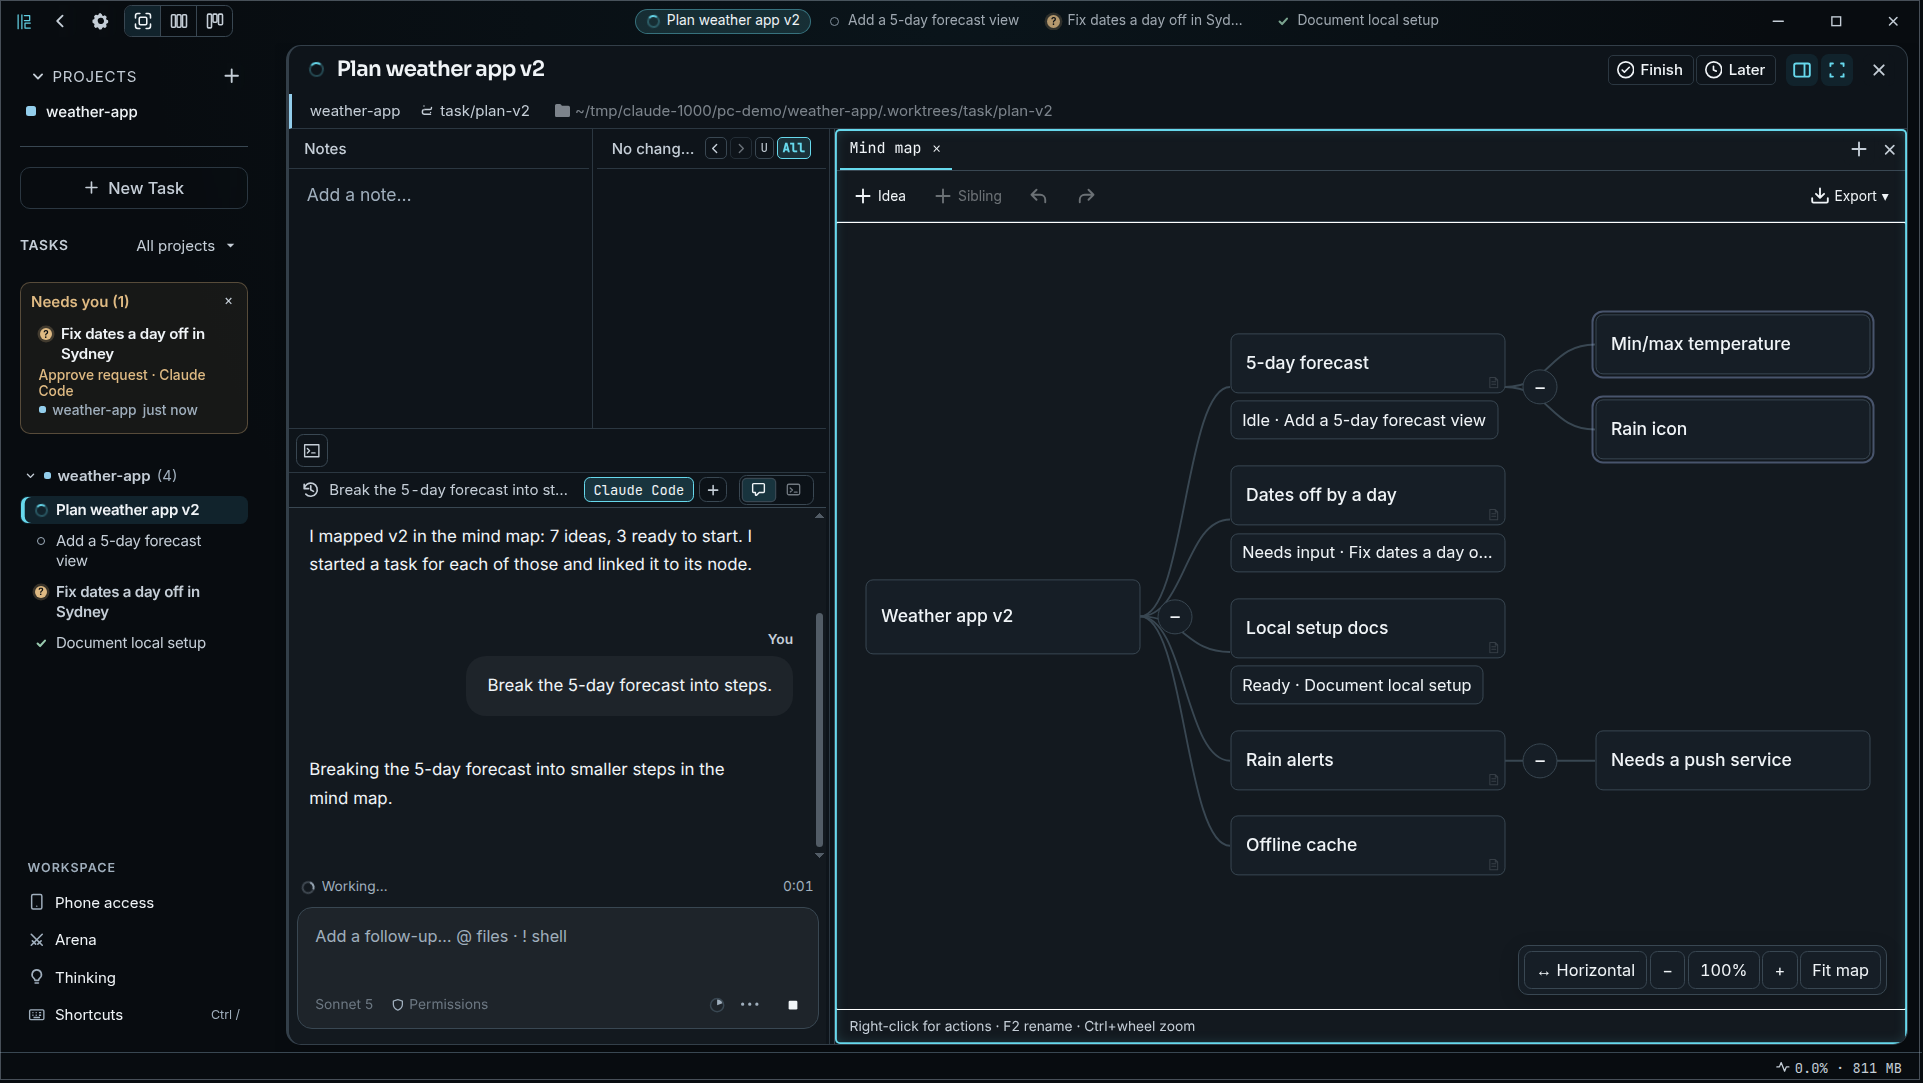The height and width of the screenshot is (1083, 1923).
Task: Open the All projects dropdown
Action: click(x=185, y=246)
